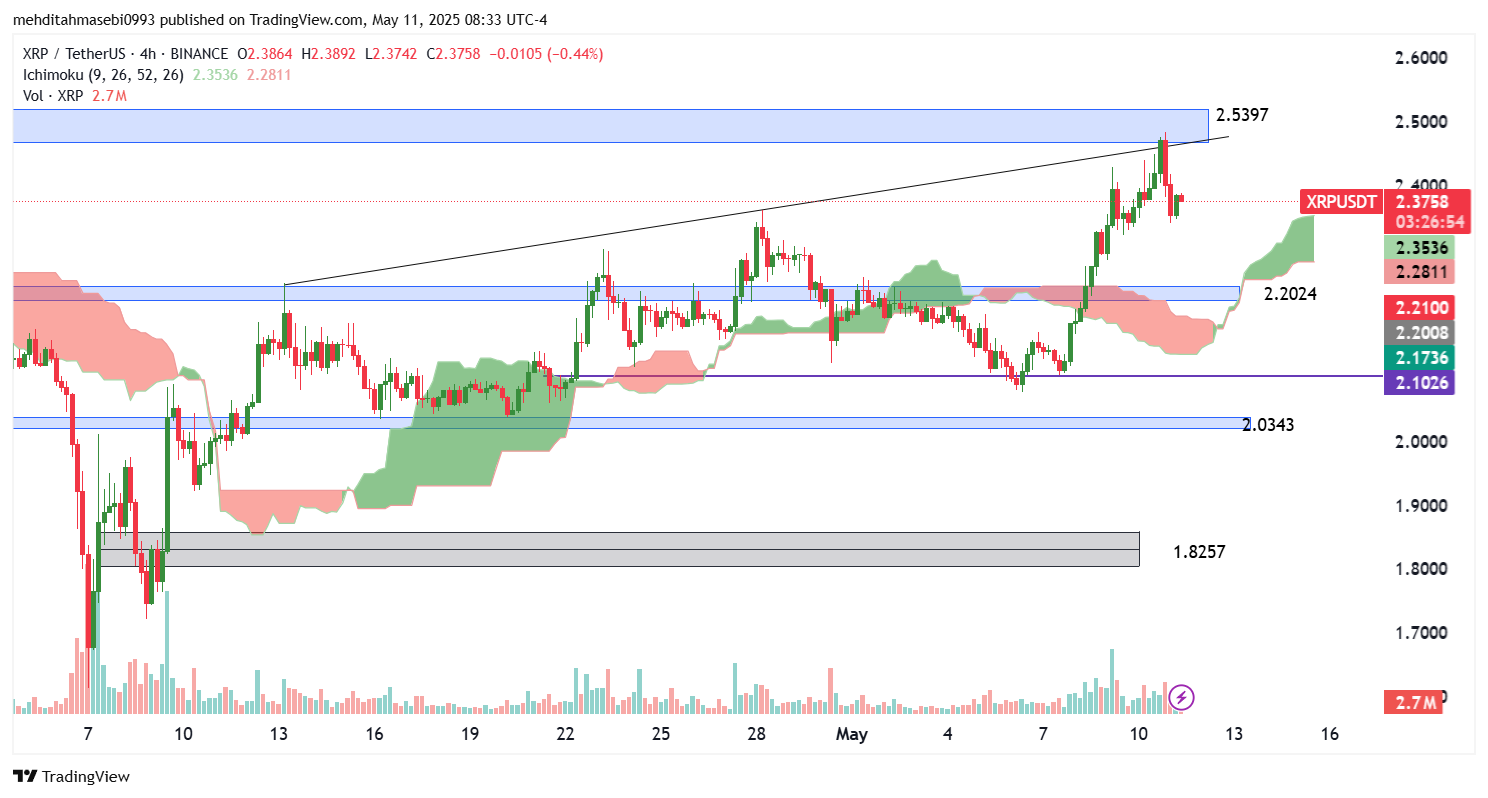Click the purple lightning bolt icon
1488x798 pixels.
point(1182,697)
